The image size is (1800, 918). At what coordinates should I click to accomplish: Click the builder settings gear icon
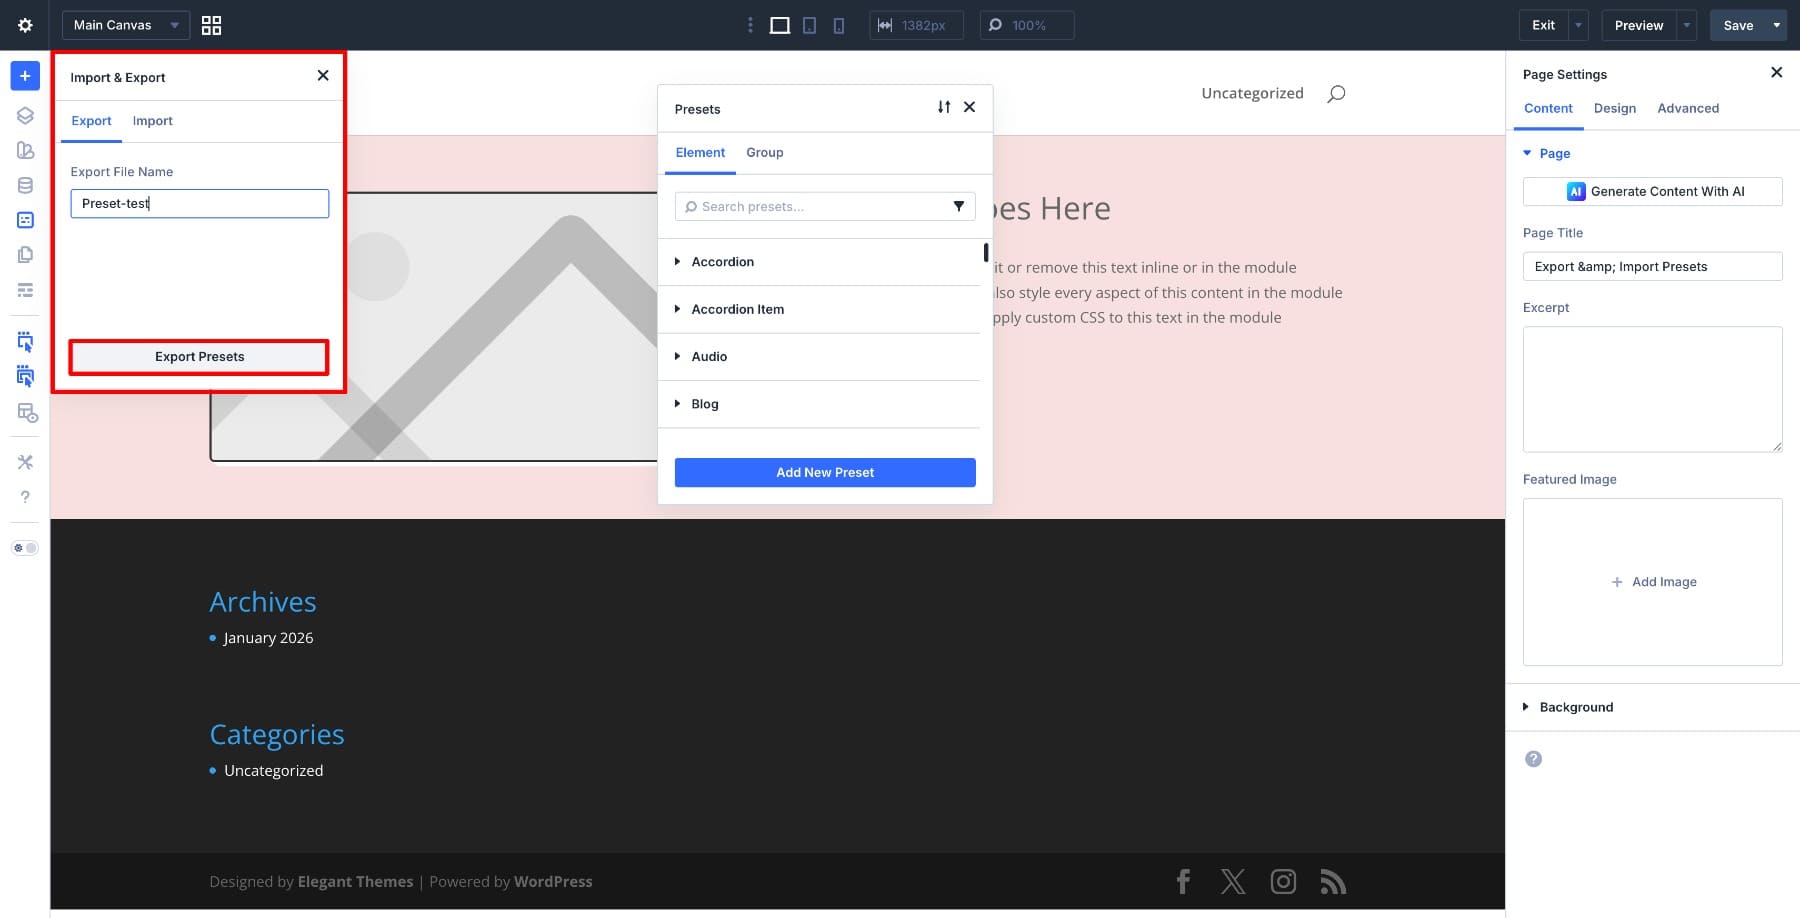pos(25,25)
